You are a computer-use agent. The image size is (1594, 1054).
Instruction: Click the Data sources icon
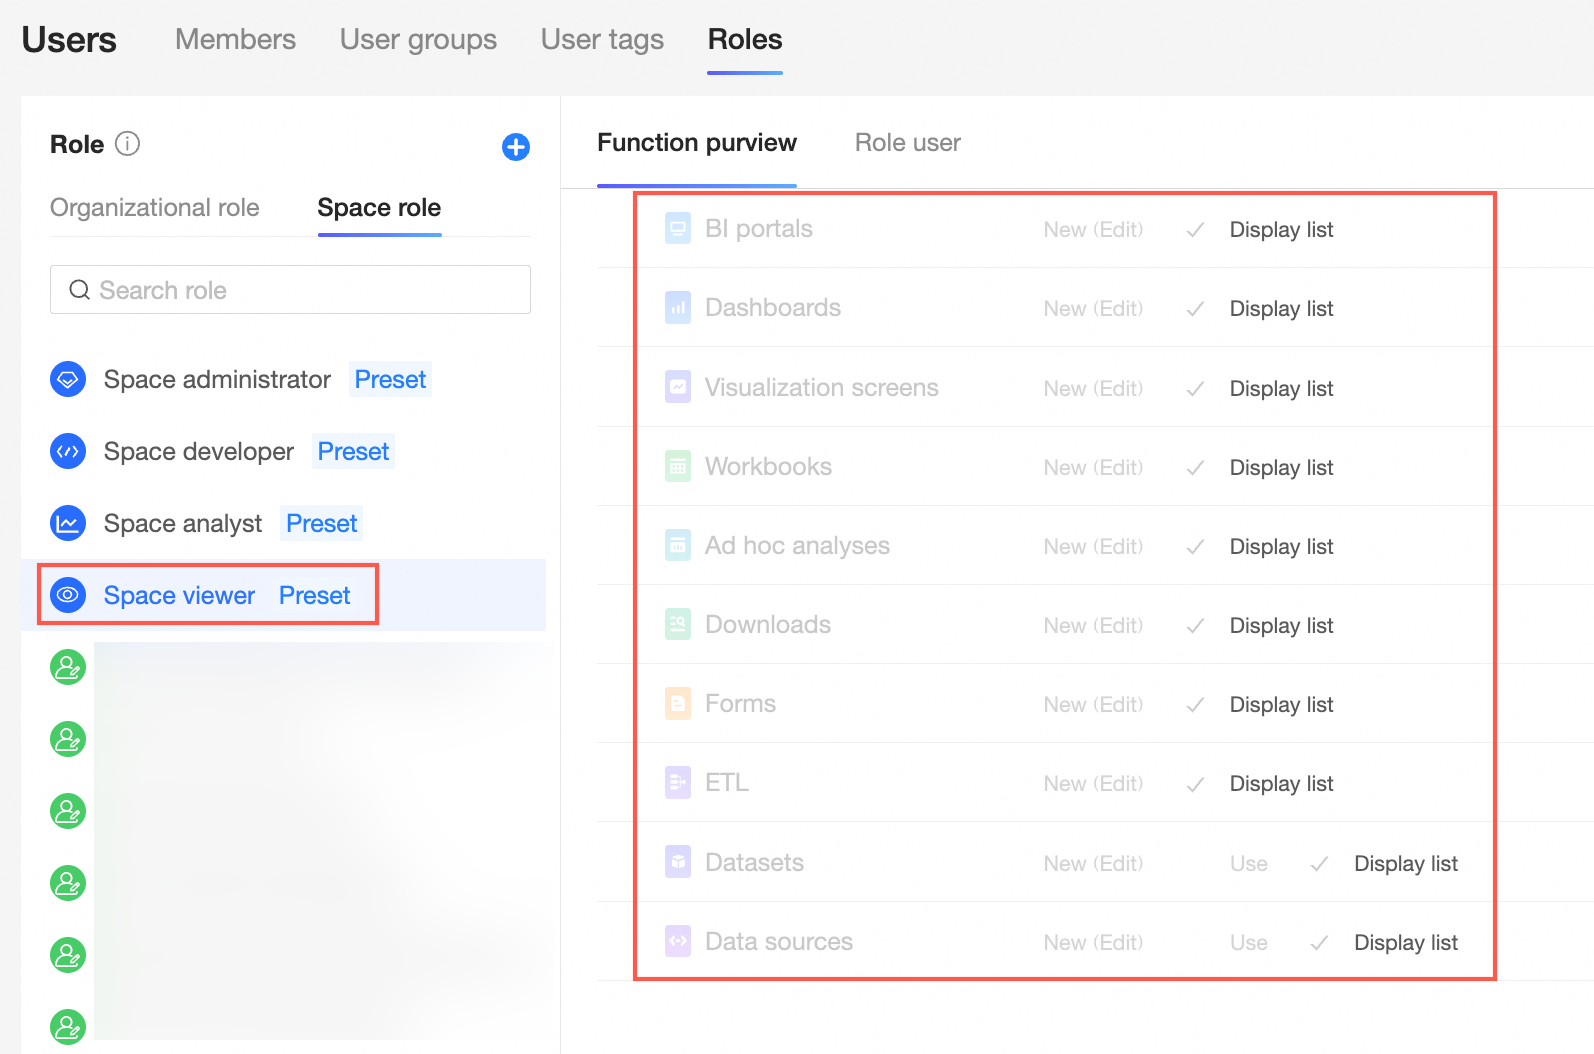pyautogui.click(x=678, y=941)
